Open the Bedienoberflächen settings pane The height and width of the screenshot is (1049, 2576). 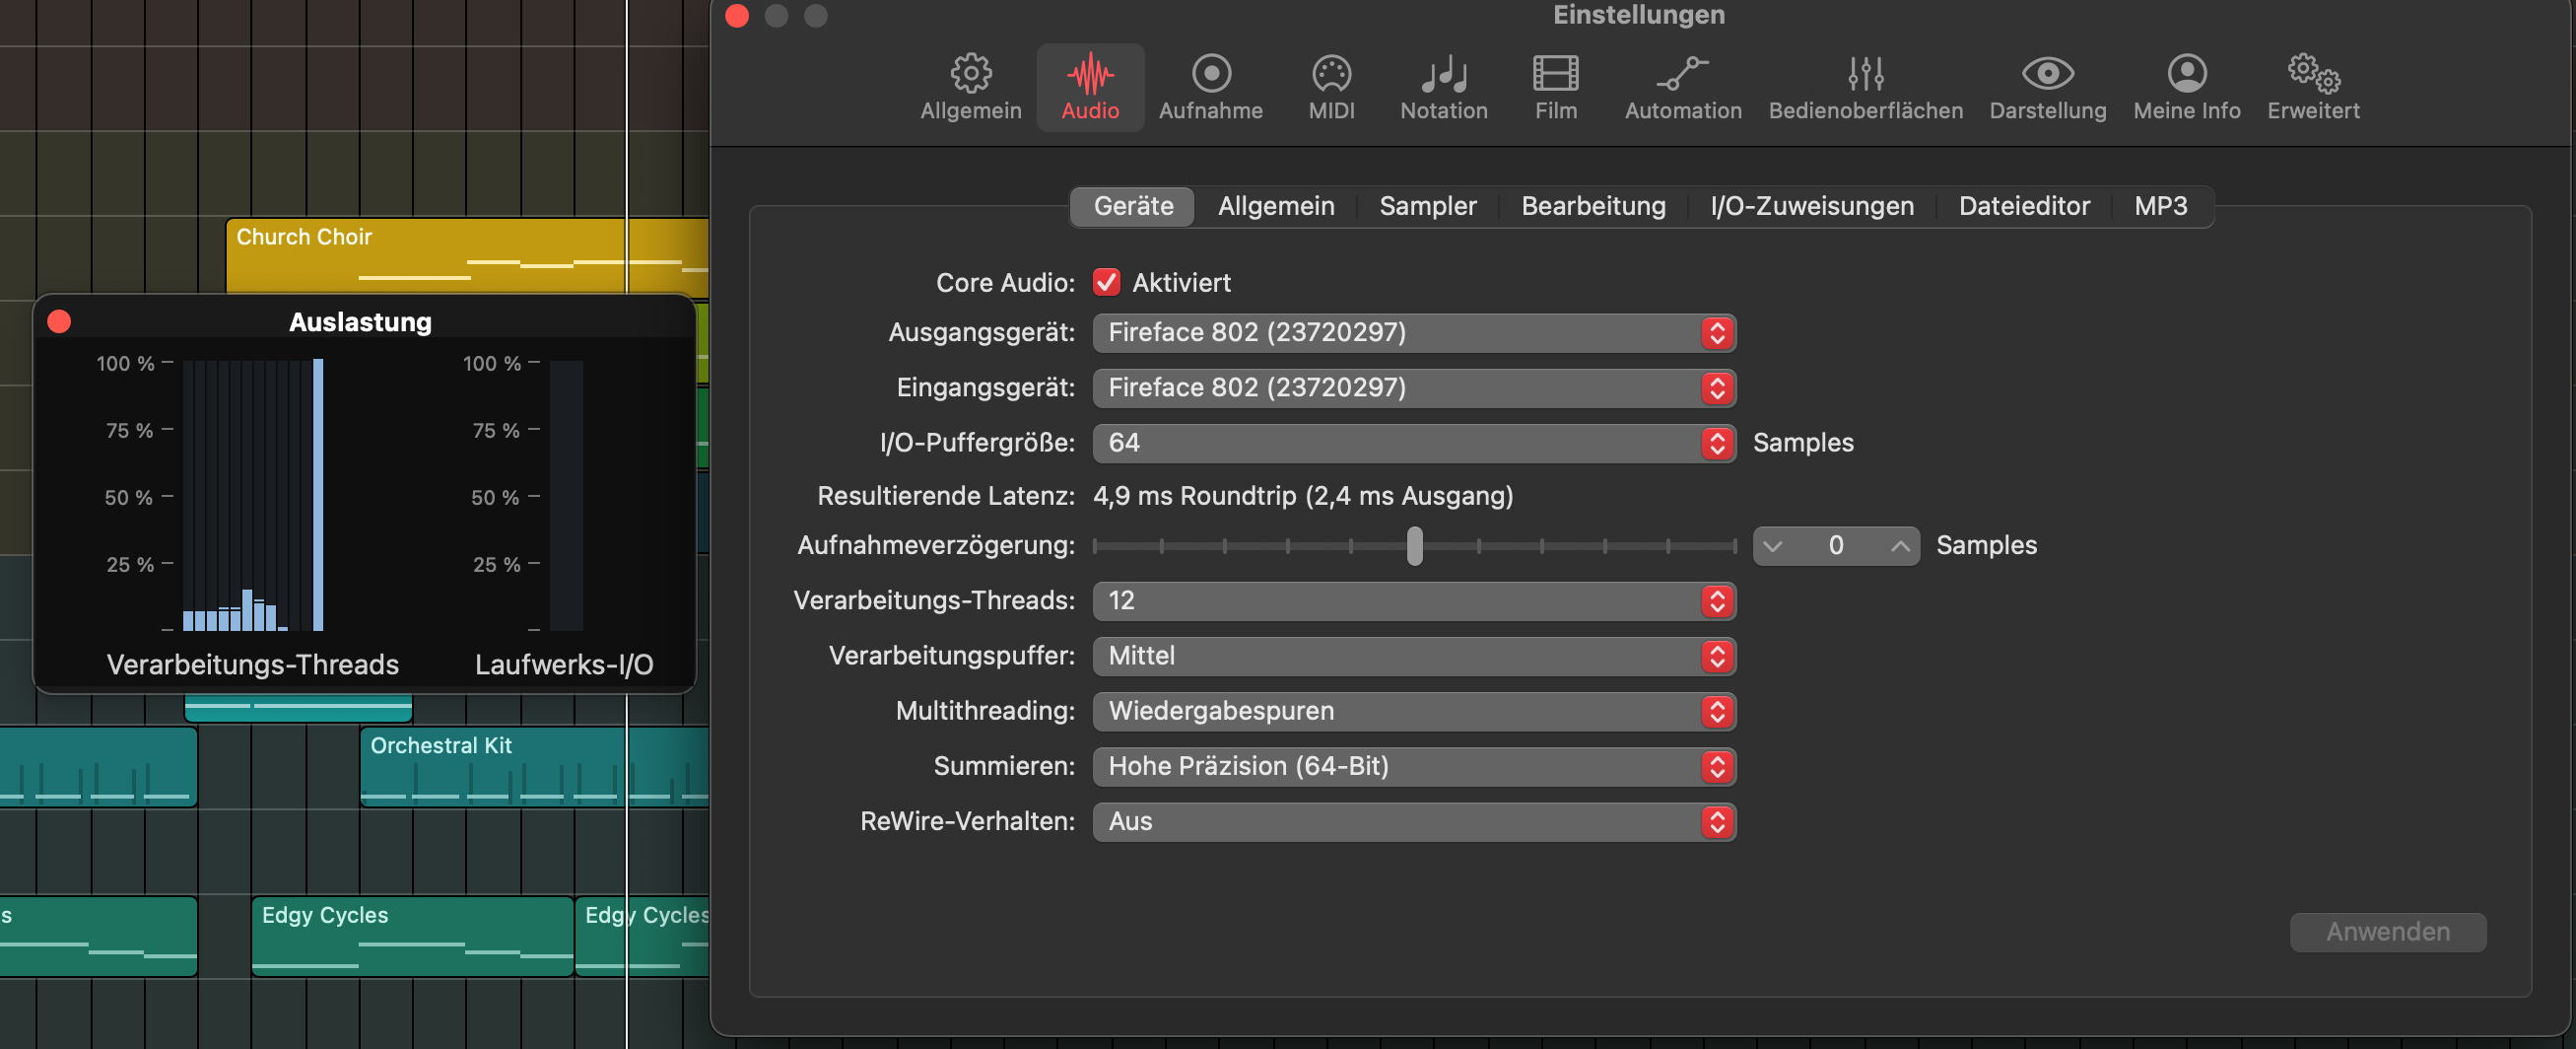[1865, 86]
